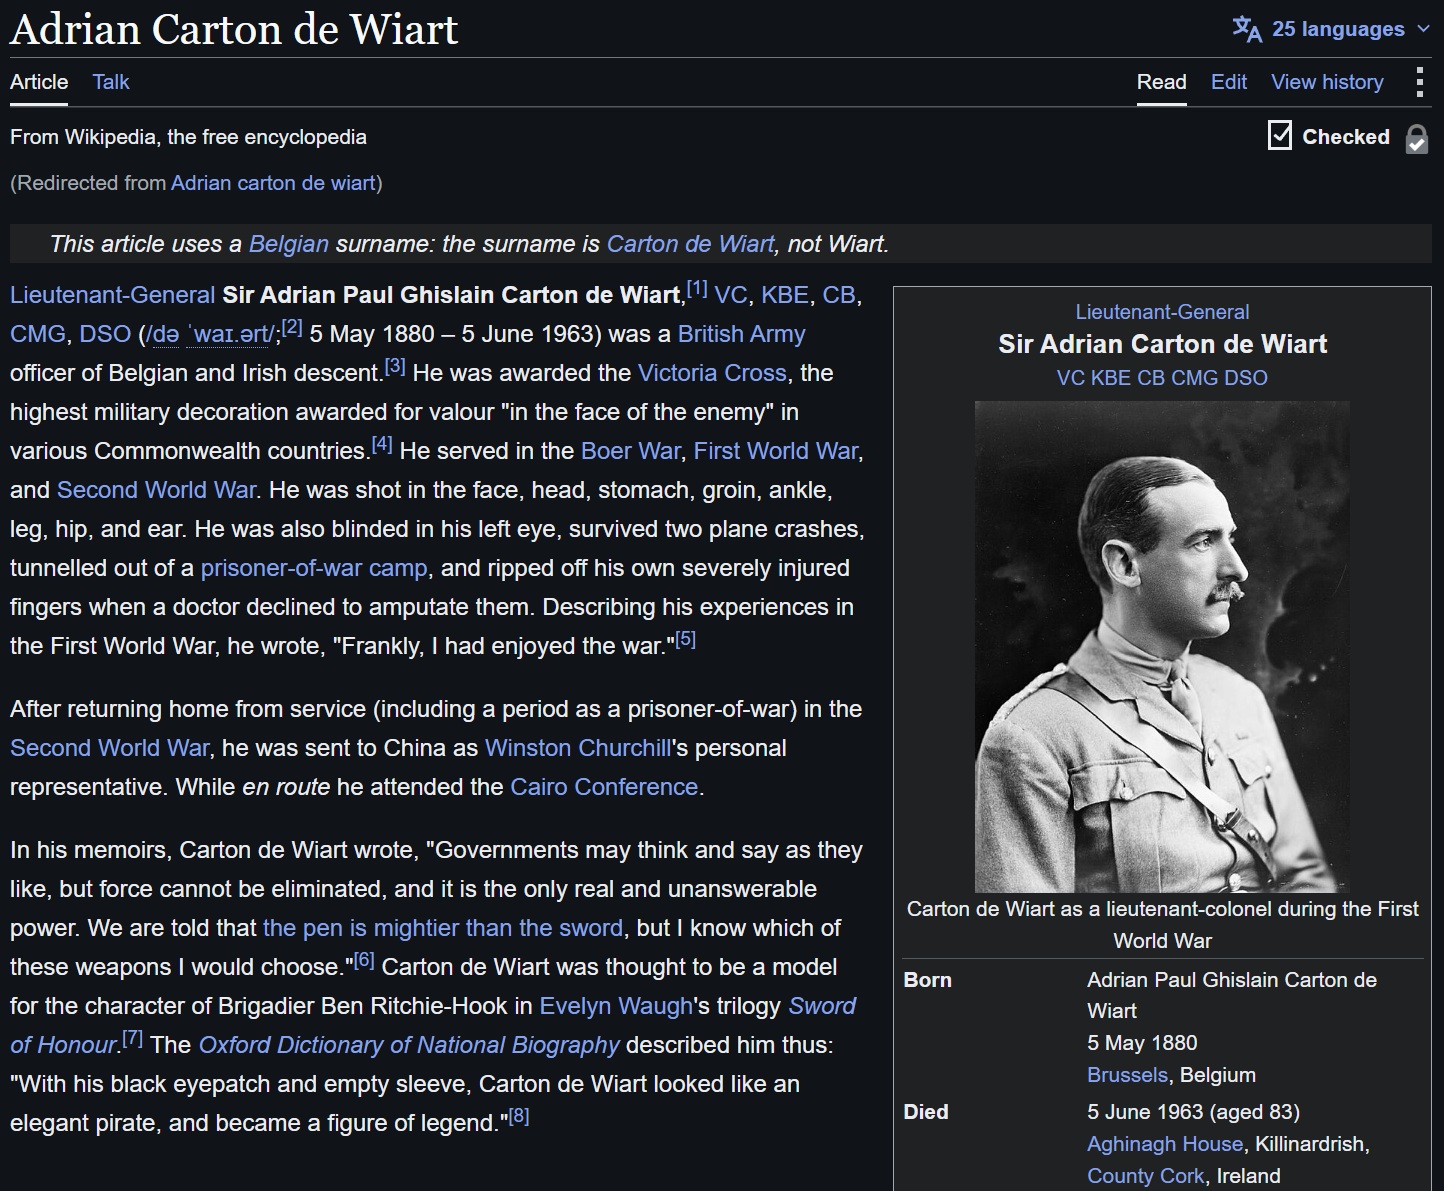This screenshot has height=1191, width=1444.
Task: Switch to the Article tab
Action: coord(39,82)
